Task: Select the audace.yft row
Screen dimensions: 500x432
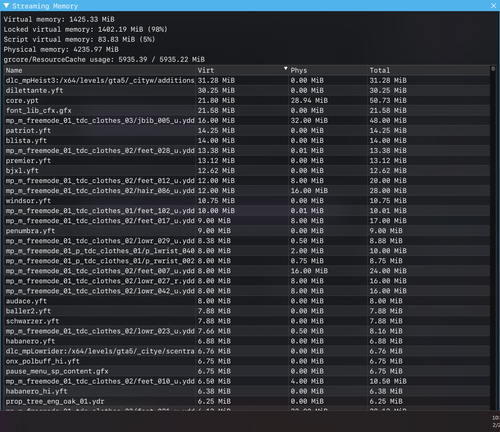Action: (x=247, y=301)
